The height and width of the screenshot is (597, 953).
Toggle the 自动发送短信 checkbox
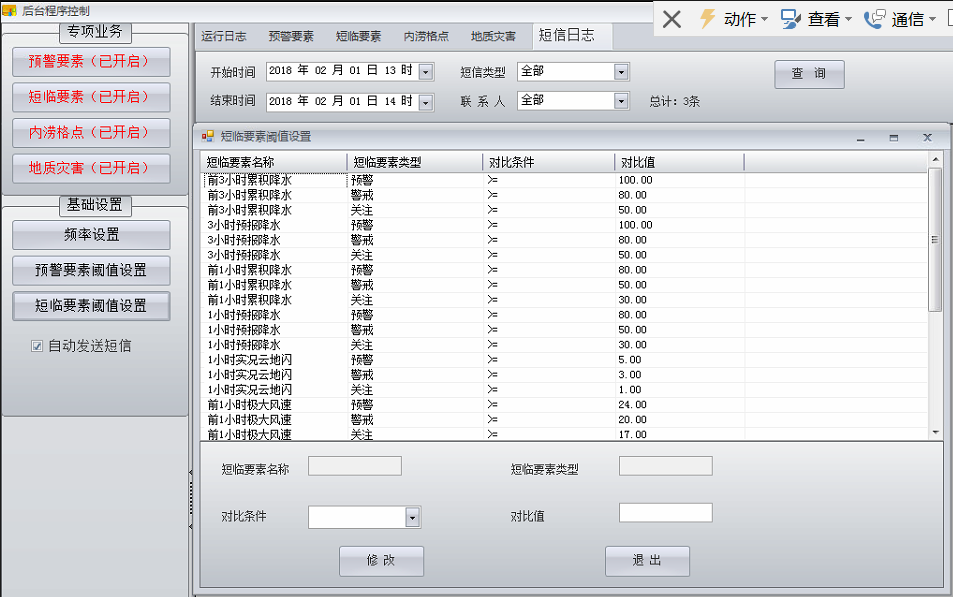tap(36, 344)
